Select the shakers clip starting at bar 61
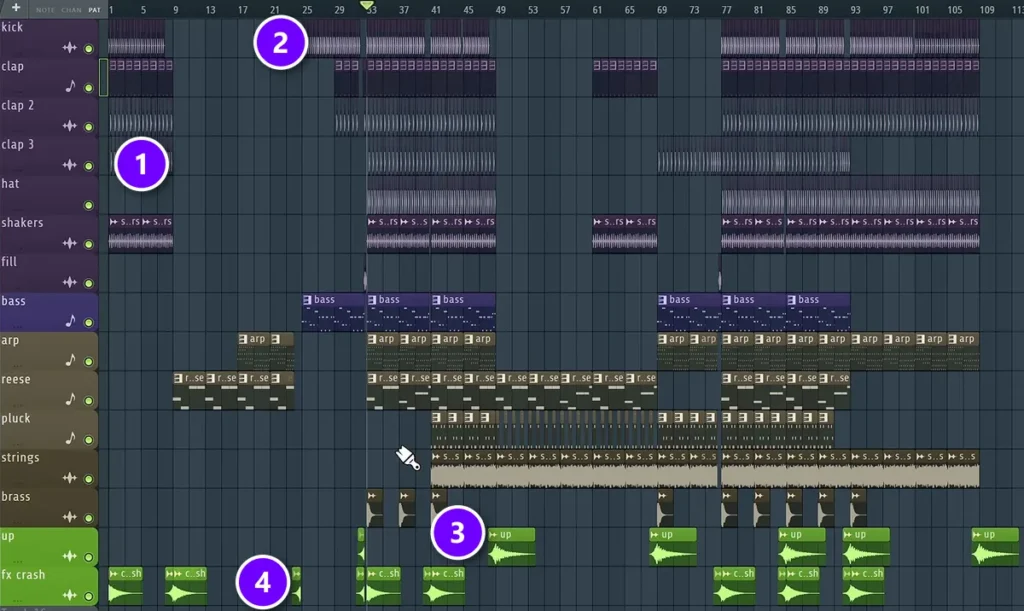Viewport: 1024px width, 611px height. (609, 234)
